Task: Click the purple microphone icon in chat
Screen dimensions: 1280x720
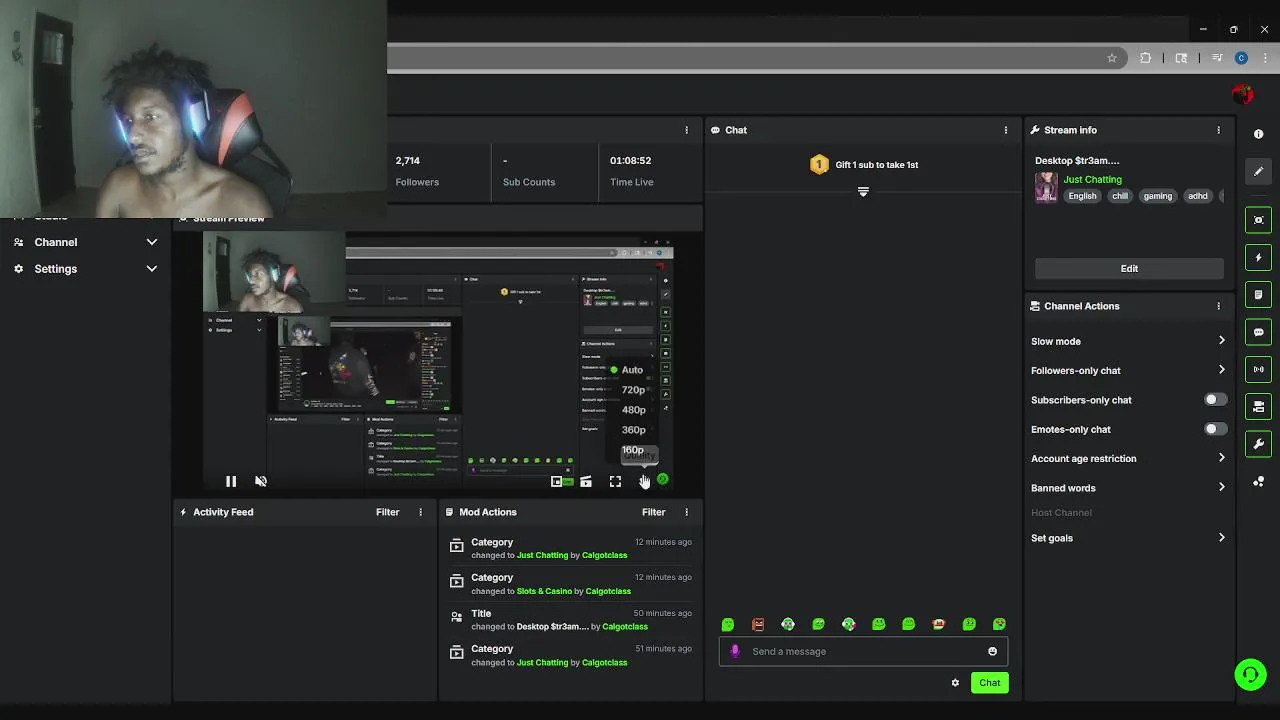Action: tap(735, 651)
